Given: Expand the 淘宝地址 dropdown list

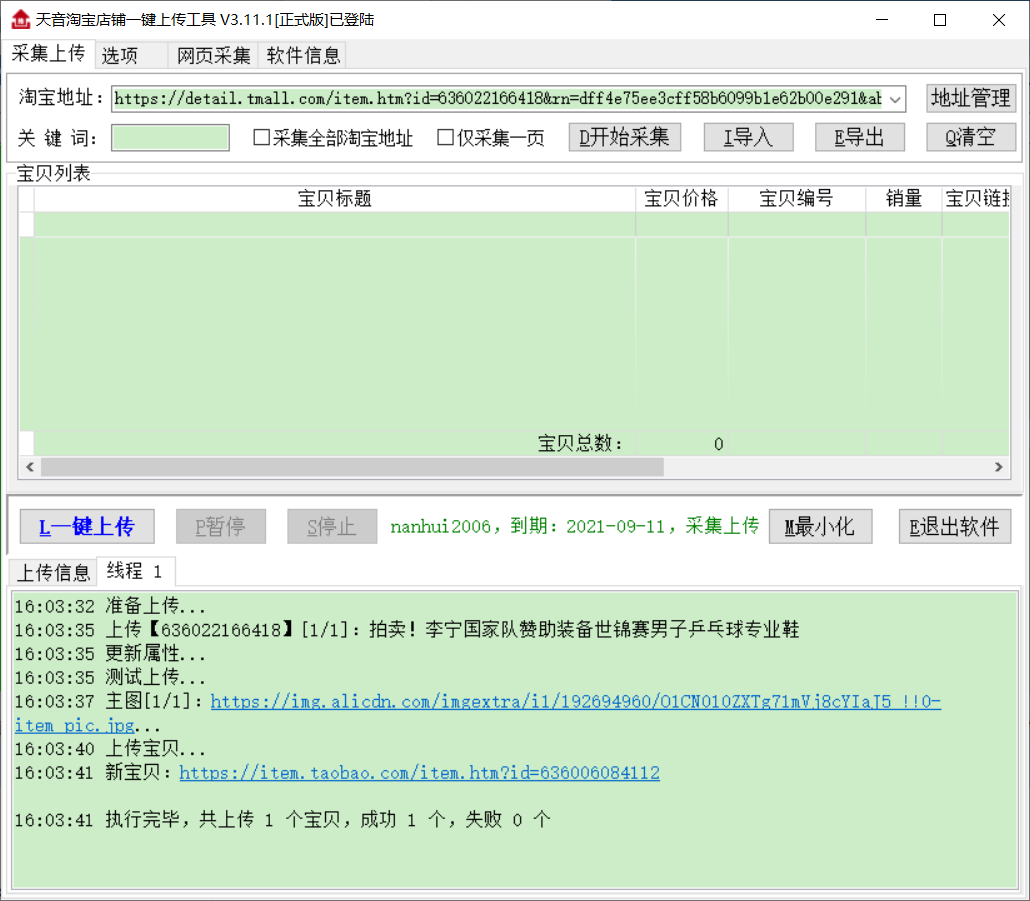Looking at the screenshot, I should 895,98.
